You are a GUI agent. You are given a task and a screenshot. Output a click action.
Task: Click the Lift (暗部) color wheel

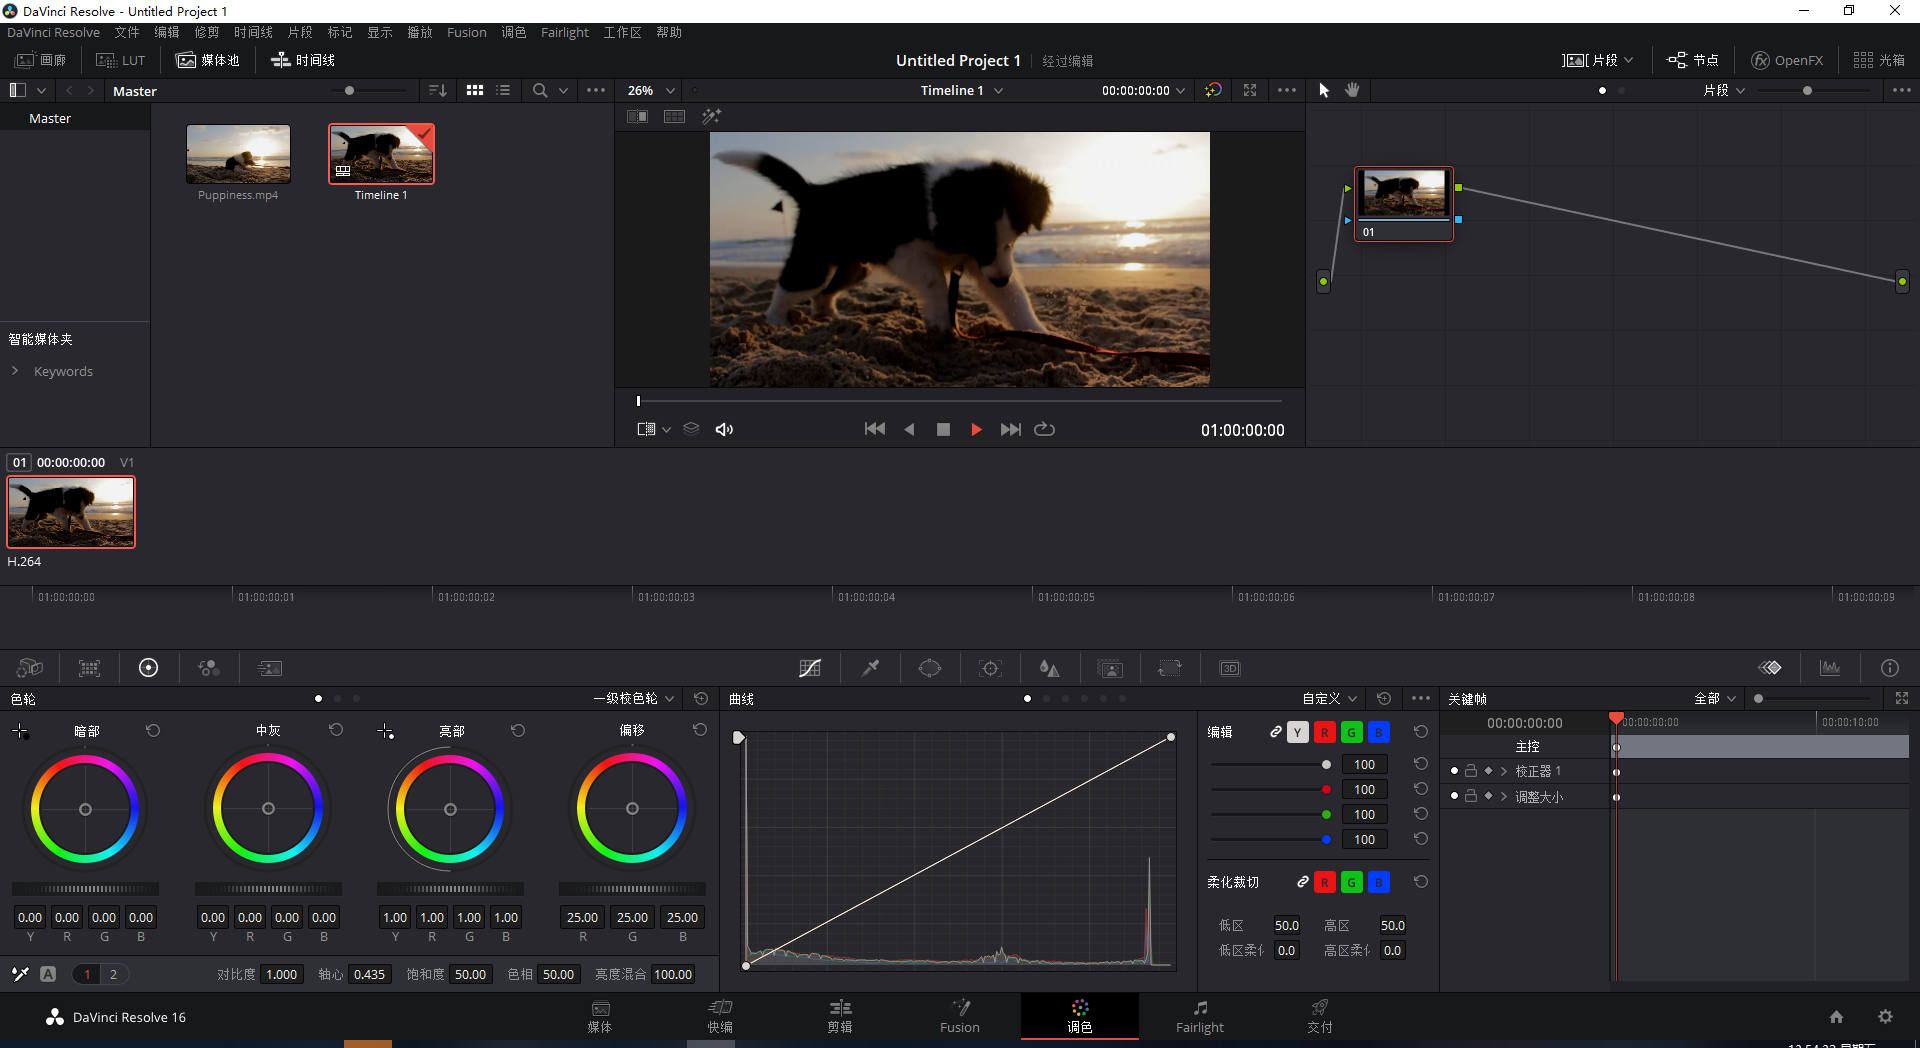(x=85, y=809)
